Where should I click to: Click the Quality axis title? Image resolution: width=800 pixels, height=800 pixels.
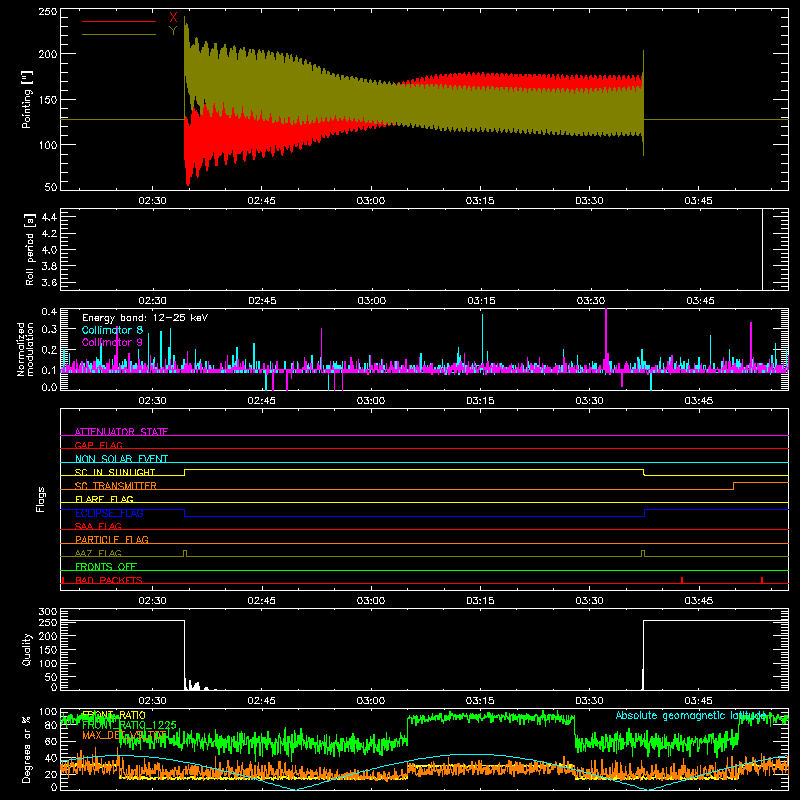(x=27, y=650)
